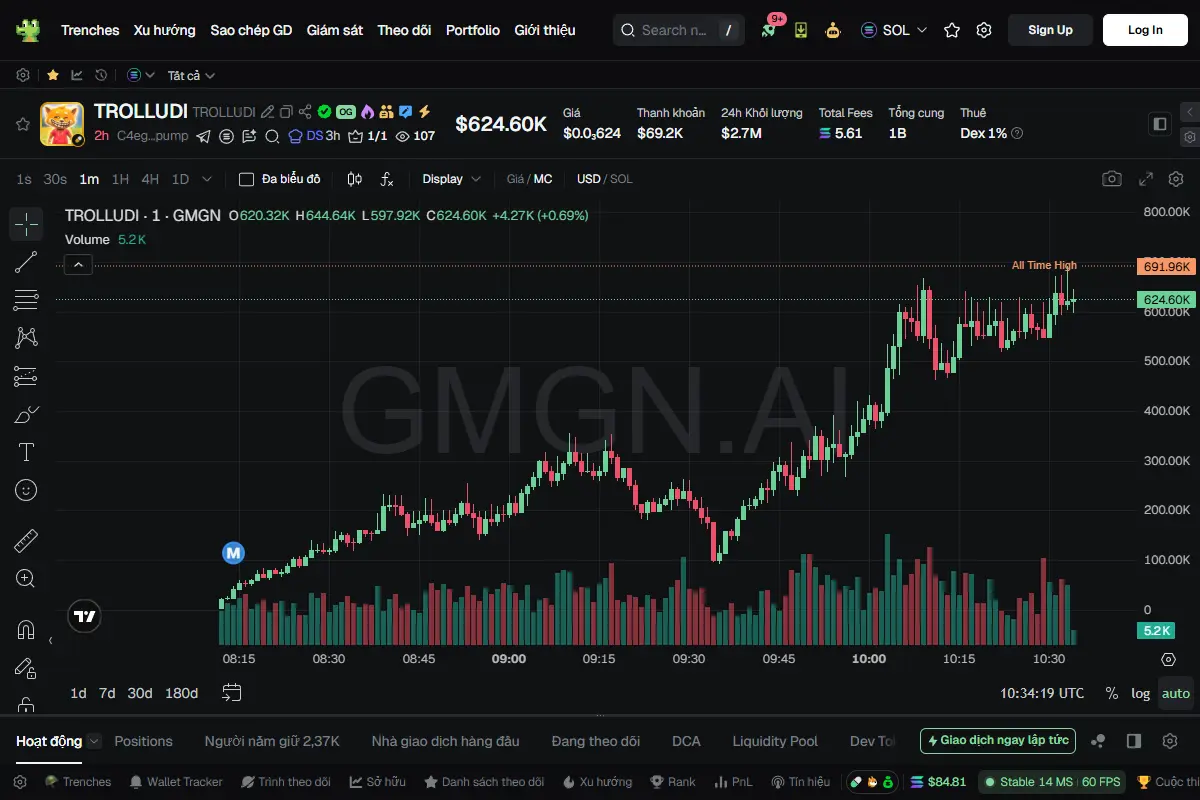
Task: Toggle magnet mode in drawing toolbar
Action: (26, 630)
